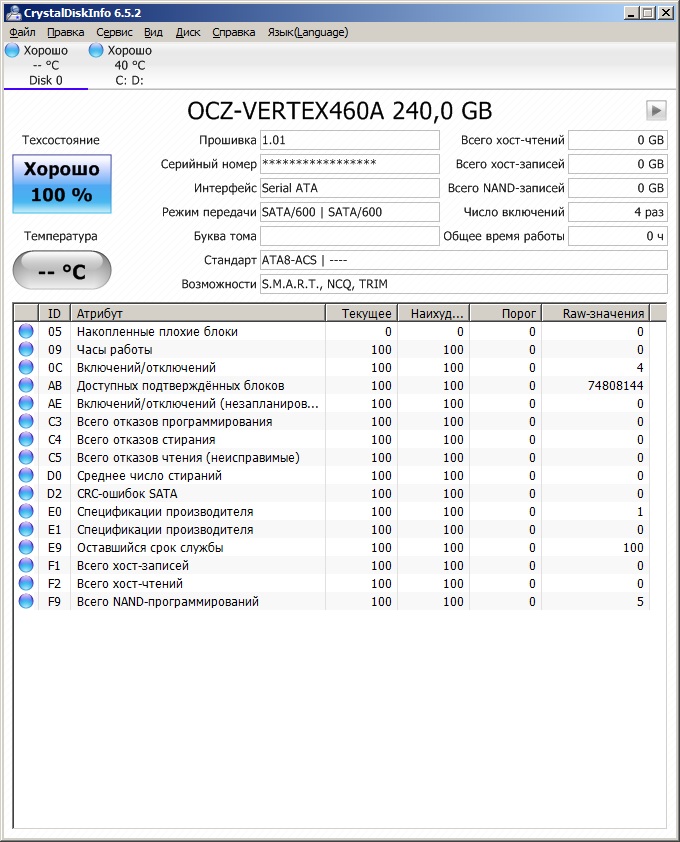The height and width of the screenshot is (842, 680).
Task: Click the Прошивка field showing 1.01
Action: coord(350,140)
